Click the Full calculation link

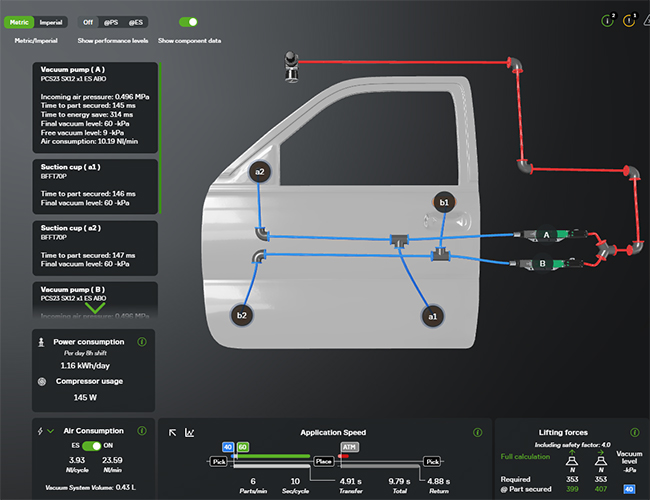tap(525, 456)
